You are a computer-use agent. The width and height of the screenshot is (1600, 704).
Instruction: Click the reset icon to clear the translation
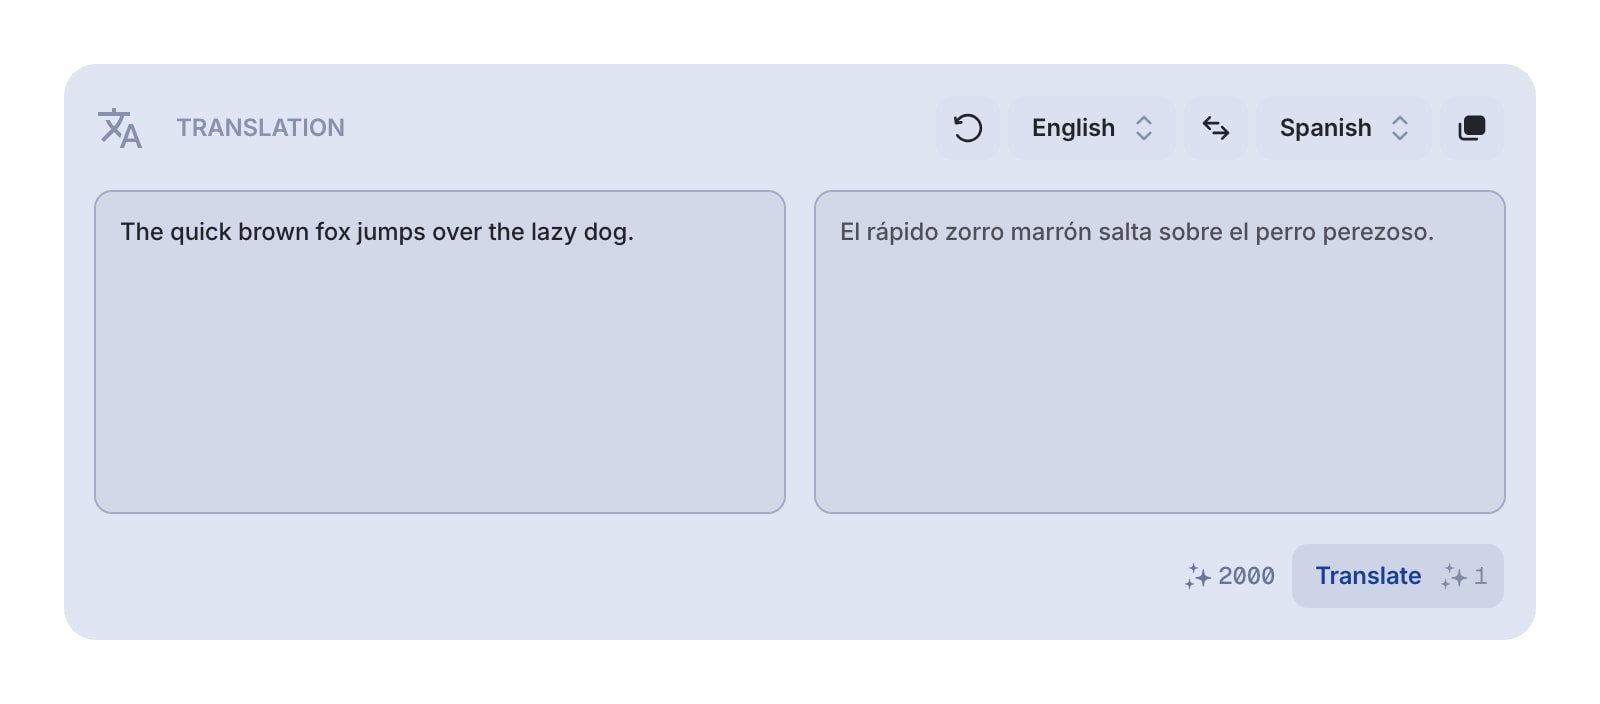[967, 128]
